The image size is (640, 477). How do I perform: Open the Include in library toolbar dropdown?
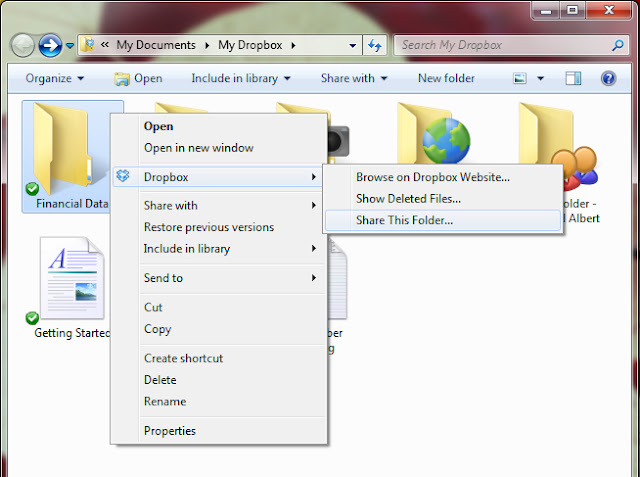pyautogui.click(x=241, y=78)
